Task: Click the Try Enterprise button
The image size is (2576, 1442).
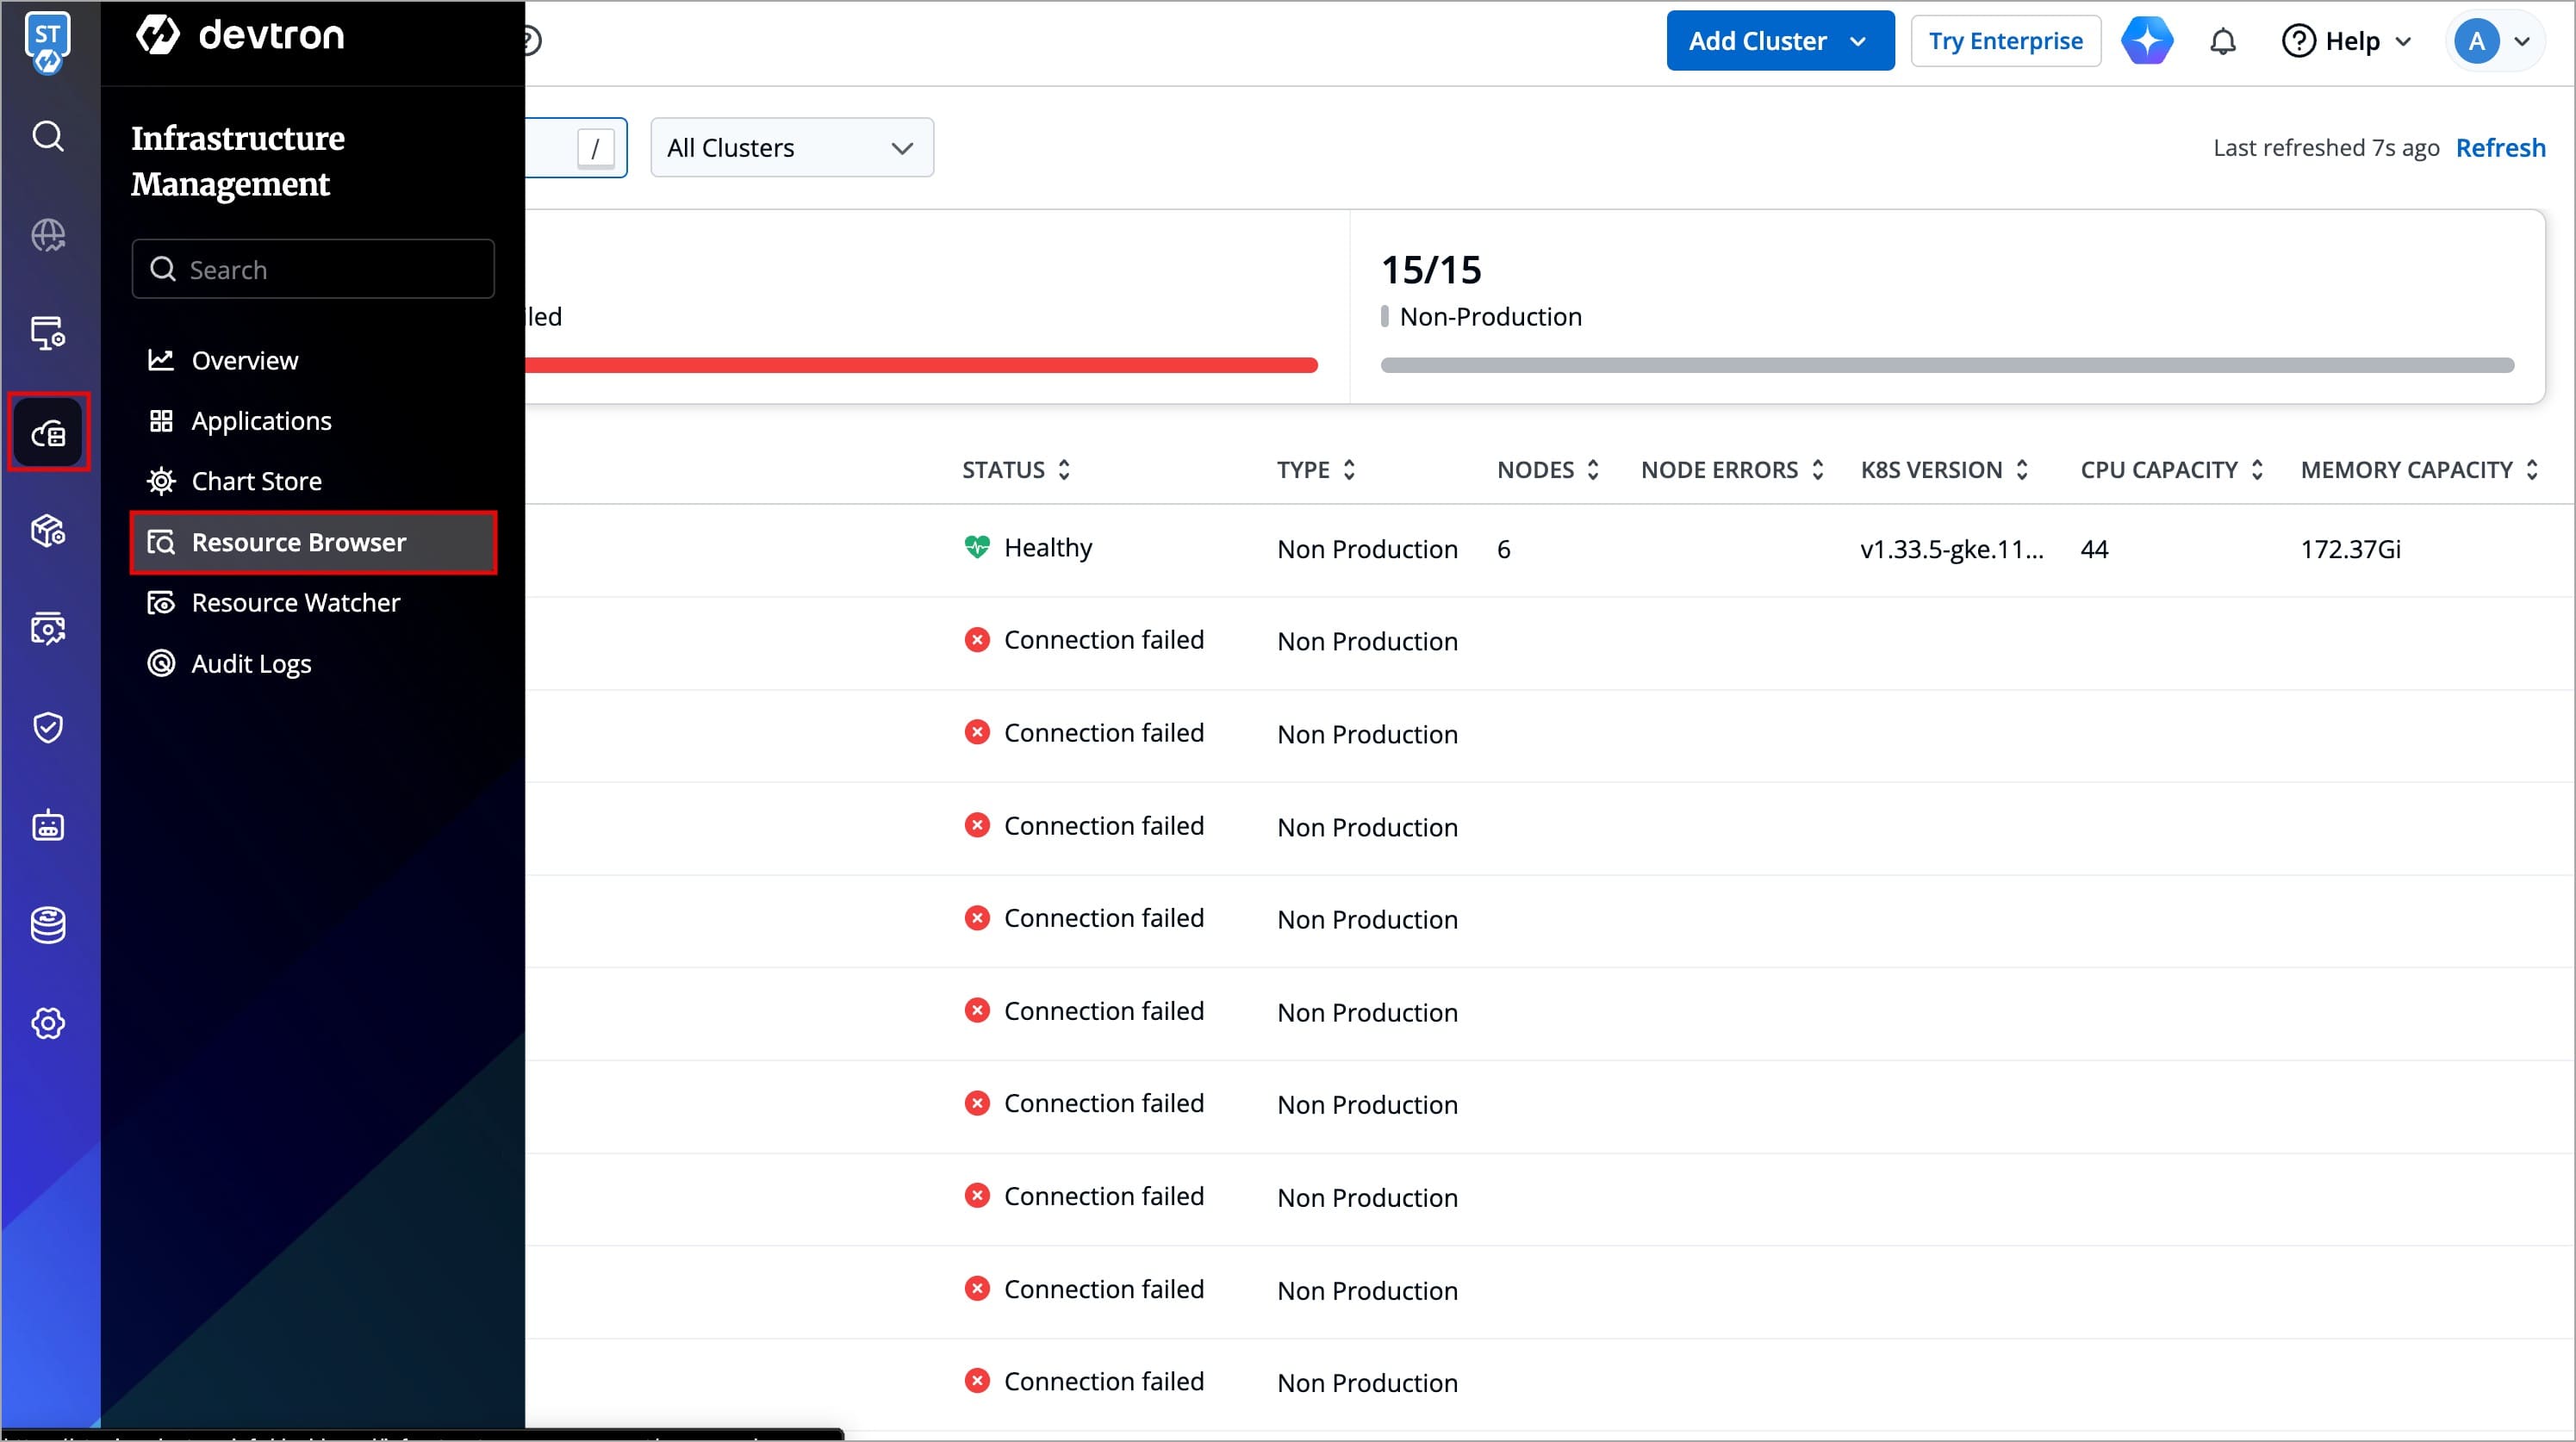Action: (2005, 42)
